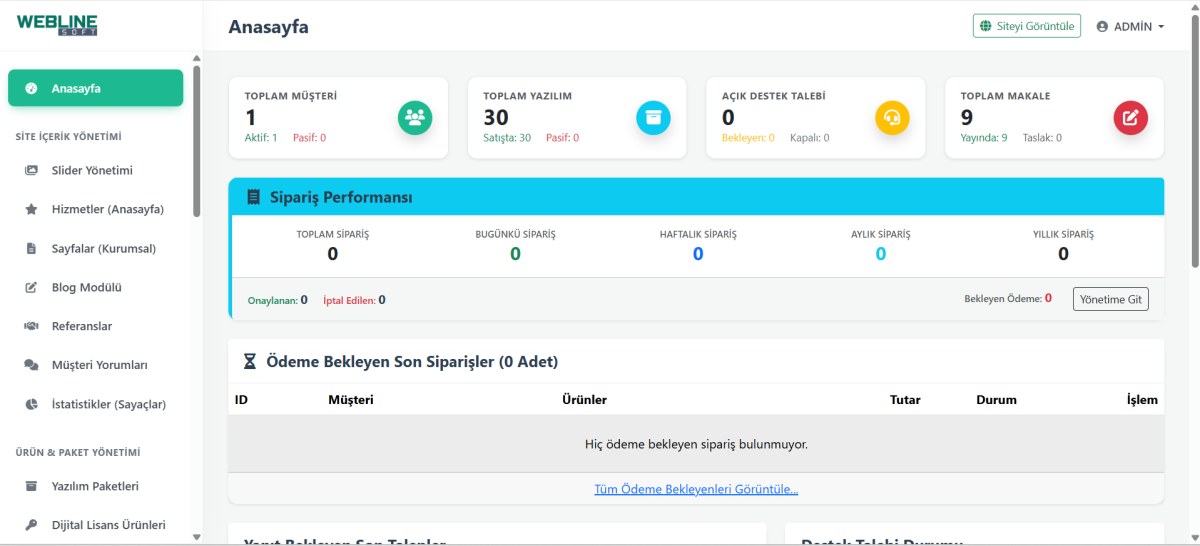Click the Slider Yönetimi image icon in sidebar
Image resolution: width=1200 pixels, height=546 pixels.
pyautogui.click(x=31, y=170)
